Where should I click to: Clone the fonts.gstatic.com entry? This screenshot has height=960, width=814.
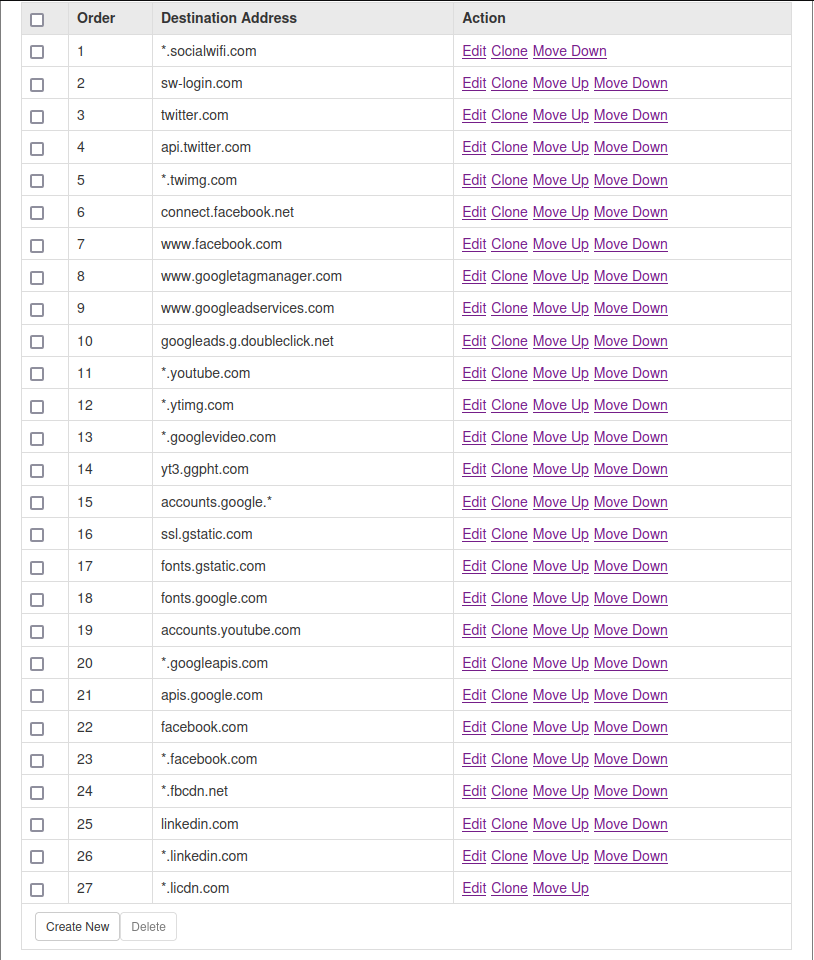coord(509,566)
